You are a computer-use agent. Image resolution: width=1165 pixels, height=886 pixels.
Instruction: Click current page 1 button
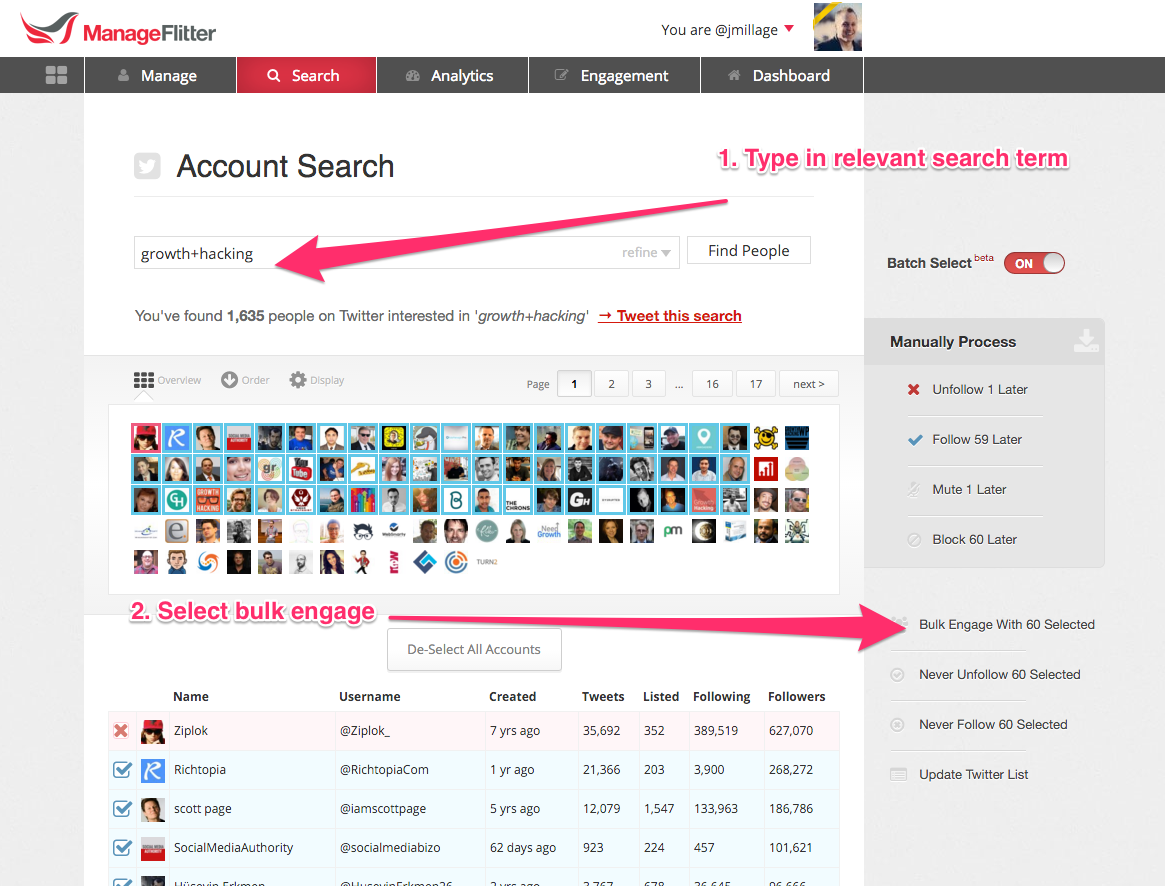coord(574,384)
